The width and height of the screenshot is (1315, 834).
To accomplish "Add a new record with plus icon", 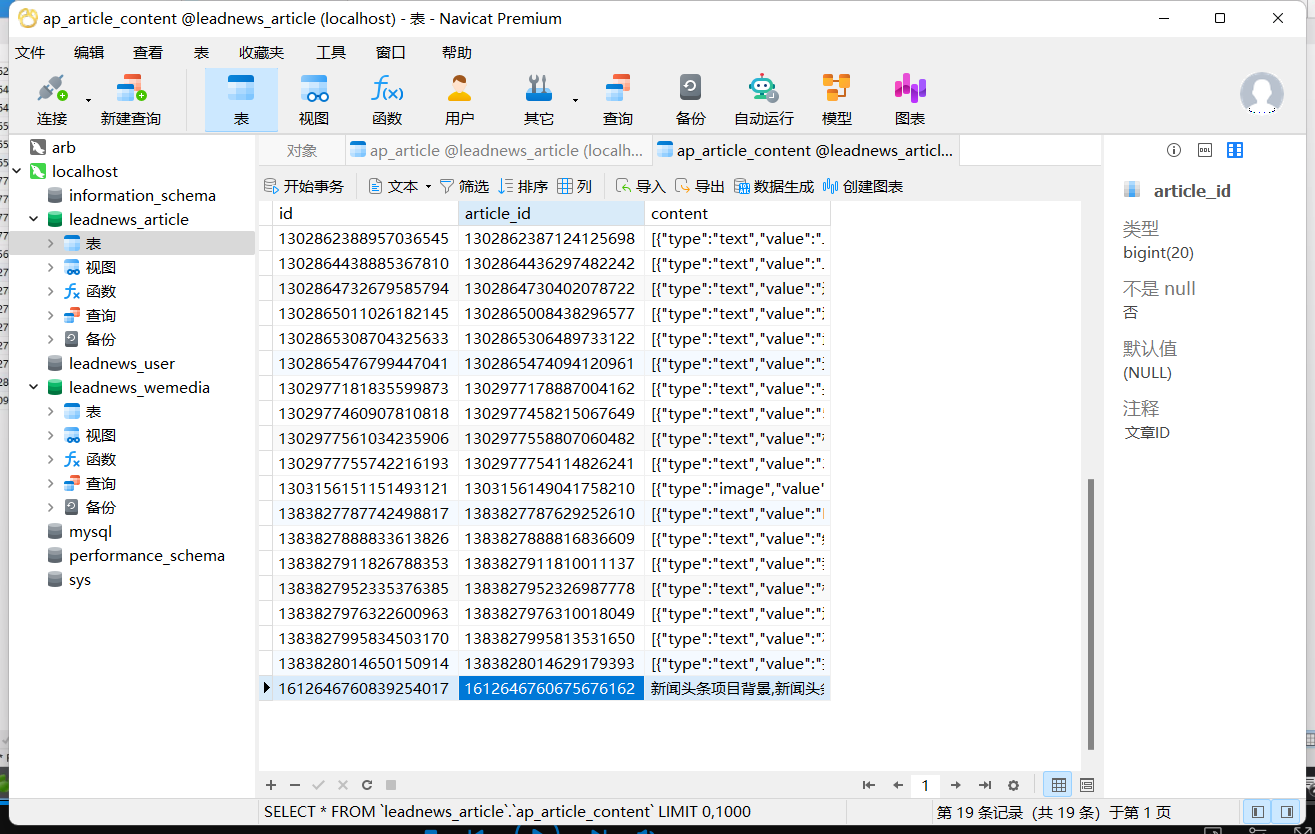I will [x=270, y=785].
